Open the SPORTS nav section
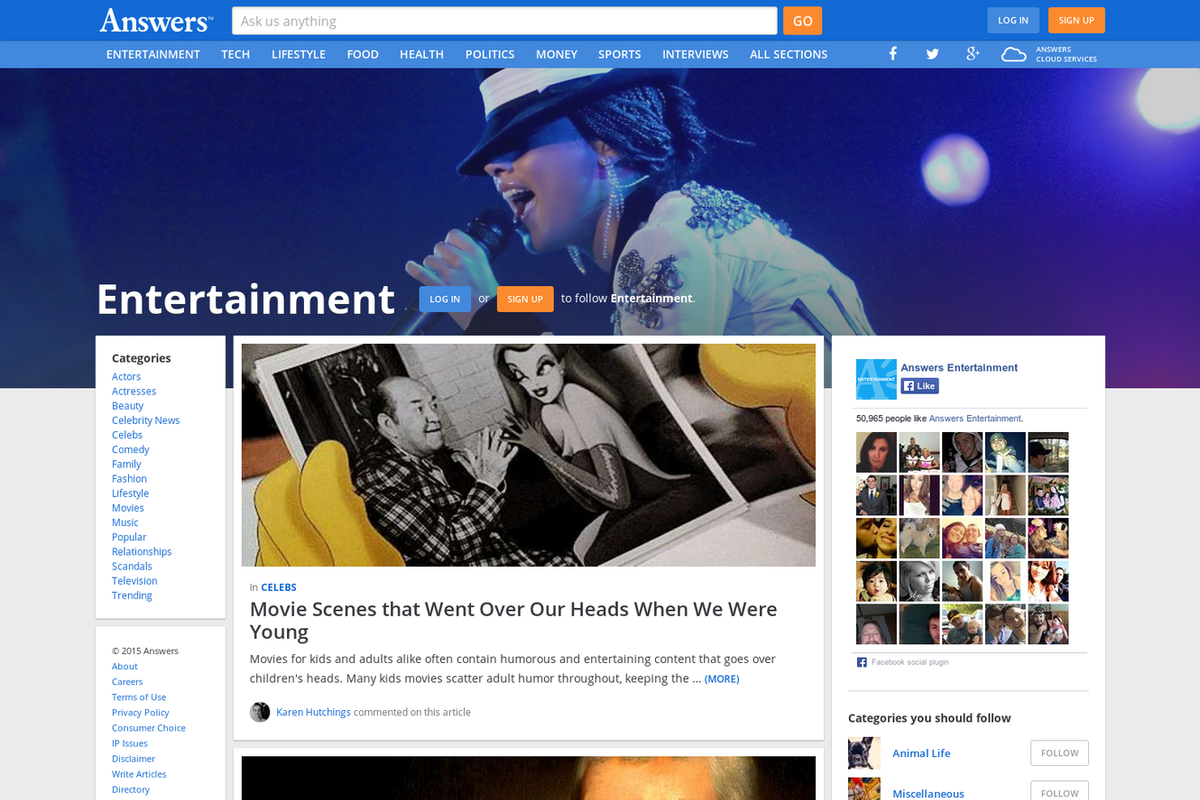 [620, 54]
